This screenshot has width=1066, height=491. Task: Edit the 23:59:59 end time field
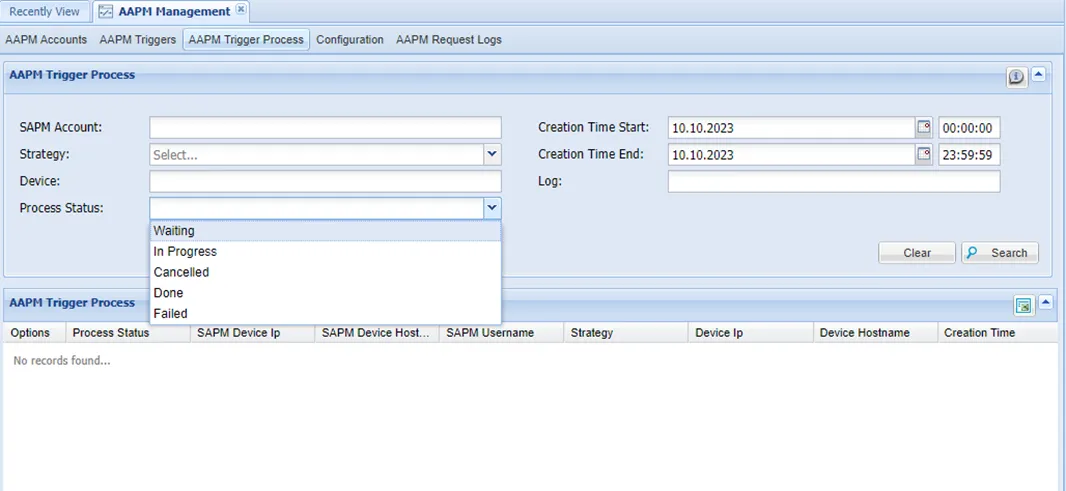pos(969,154)
